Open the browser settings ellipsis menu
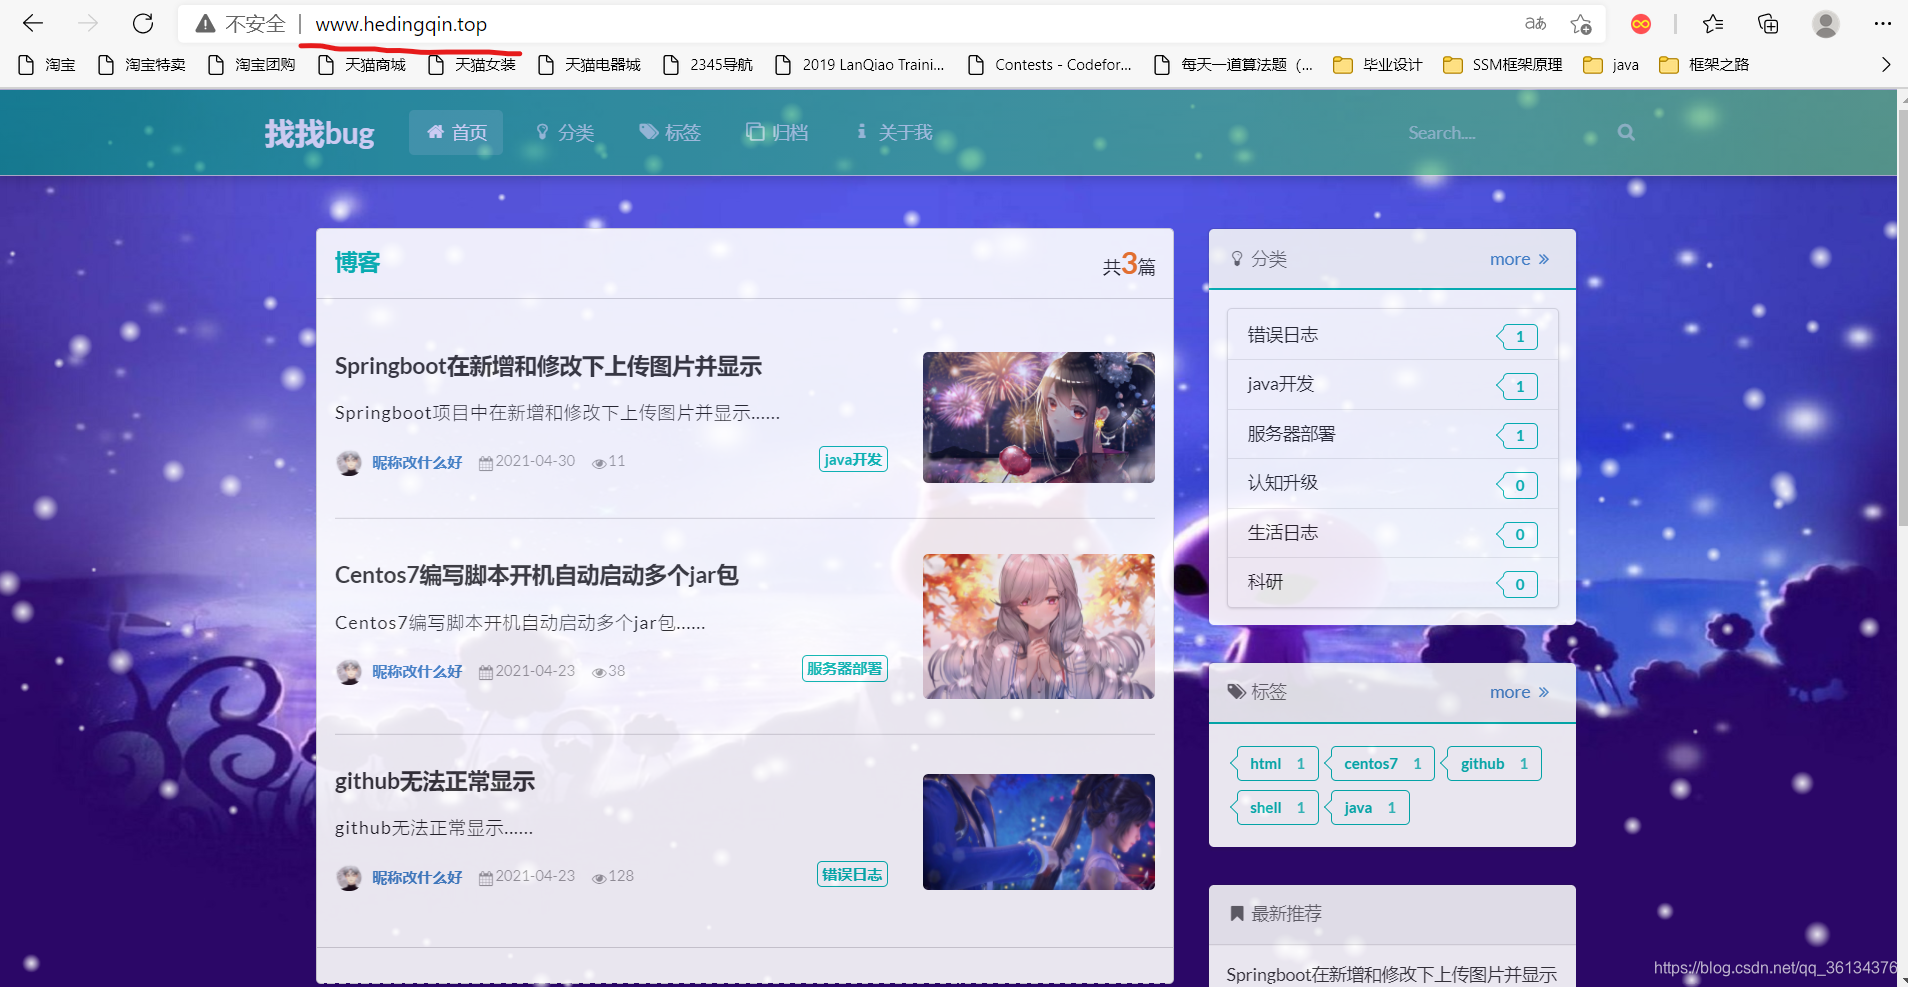Viewport: 1908px width, 987px height. tap(1882, 24)
